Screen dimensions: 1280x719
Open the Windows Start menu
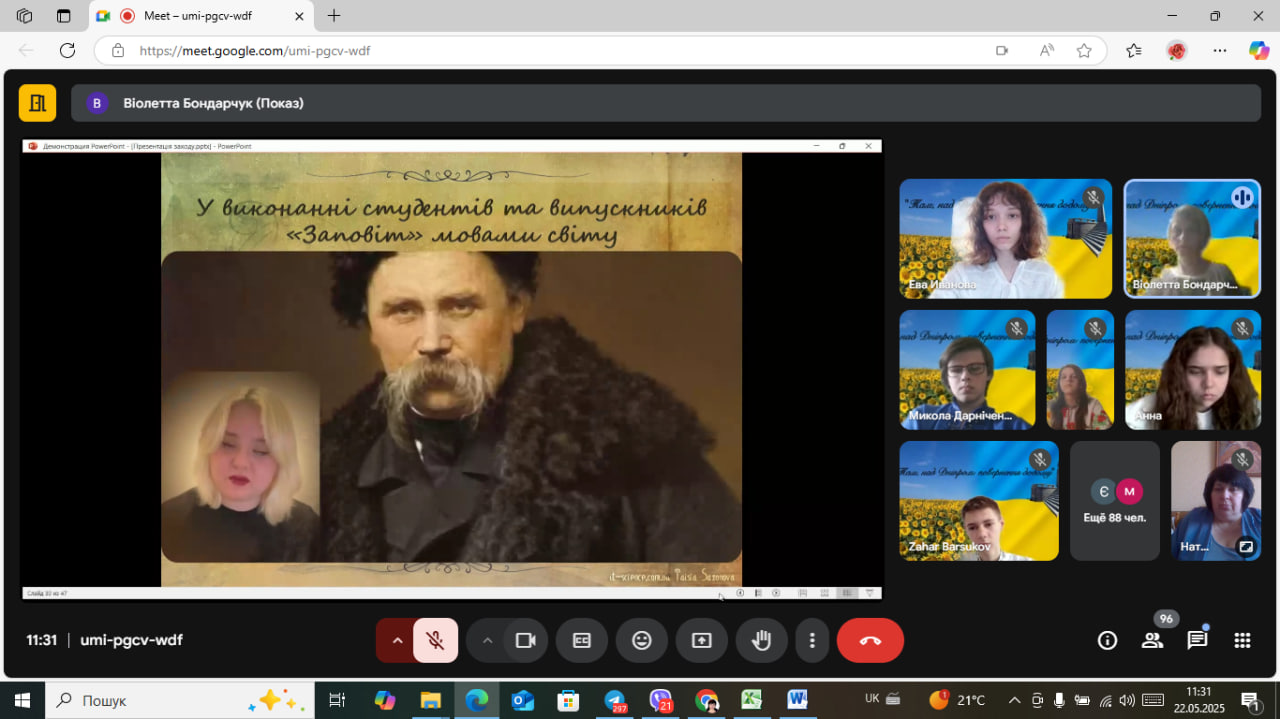tap(22, 700)
